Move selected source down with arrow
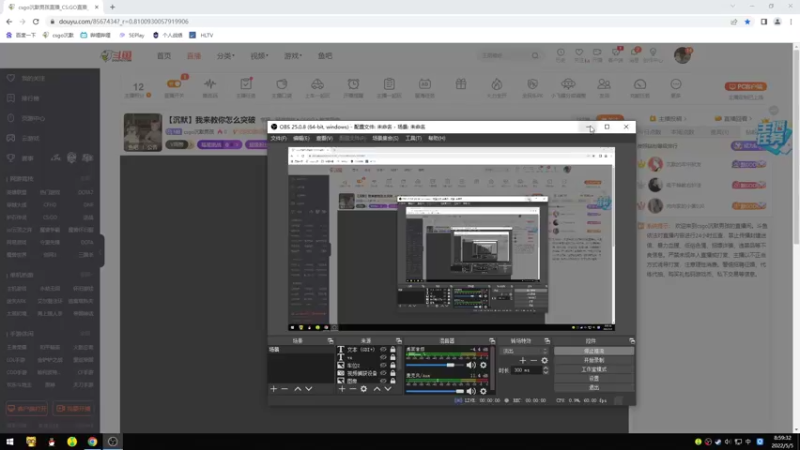The width and height of the screenshot is (800, 450). pos(388,389)
